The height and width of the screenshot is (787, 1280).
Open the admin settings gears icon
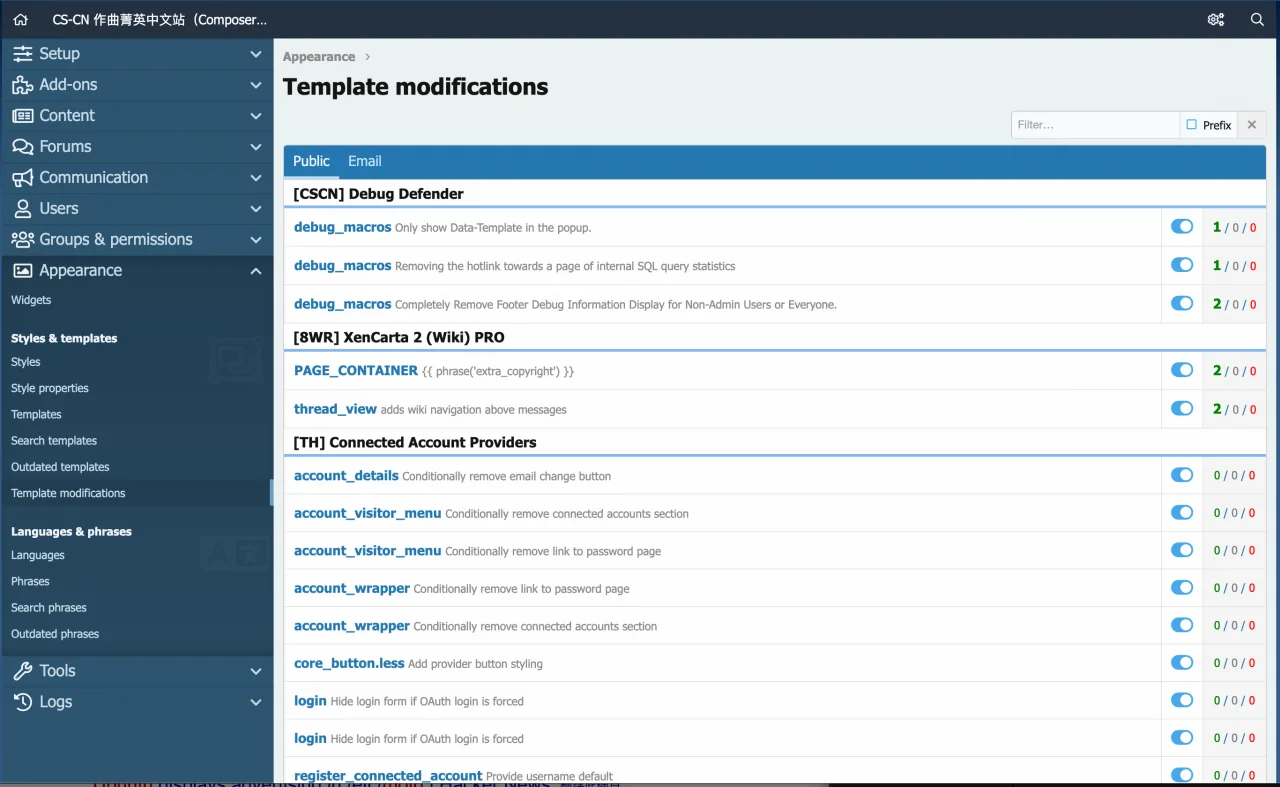point(1216,19)
